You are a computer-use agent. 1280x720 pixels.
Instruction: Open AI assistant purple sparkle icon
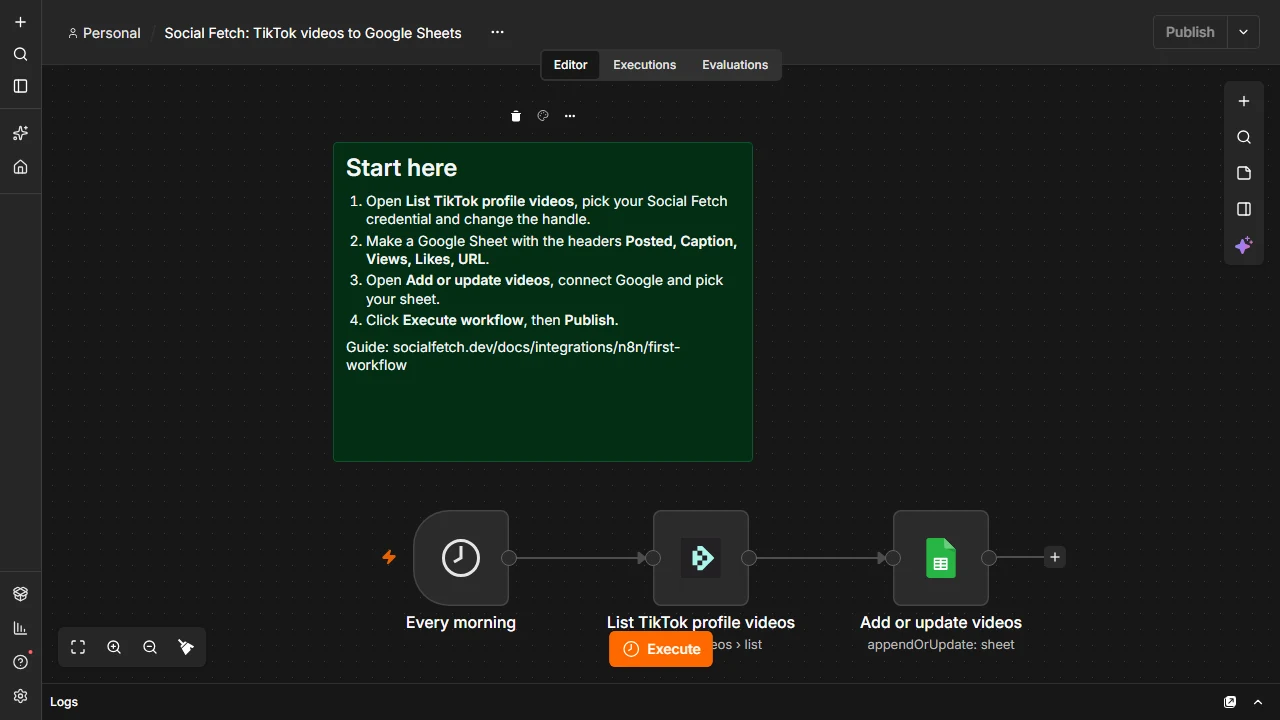click(x=1244, y=245)
